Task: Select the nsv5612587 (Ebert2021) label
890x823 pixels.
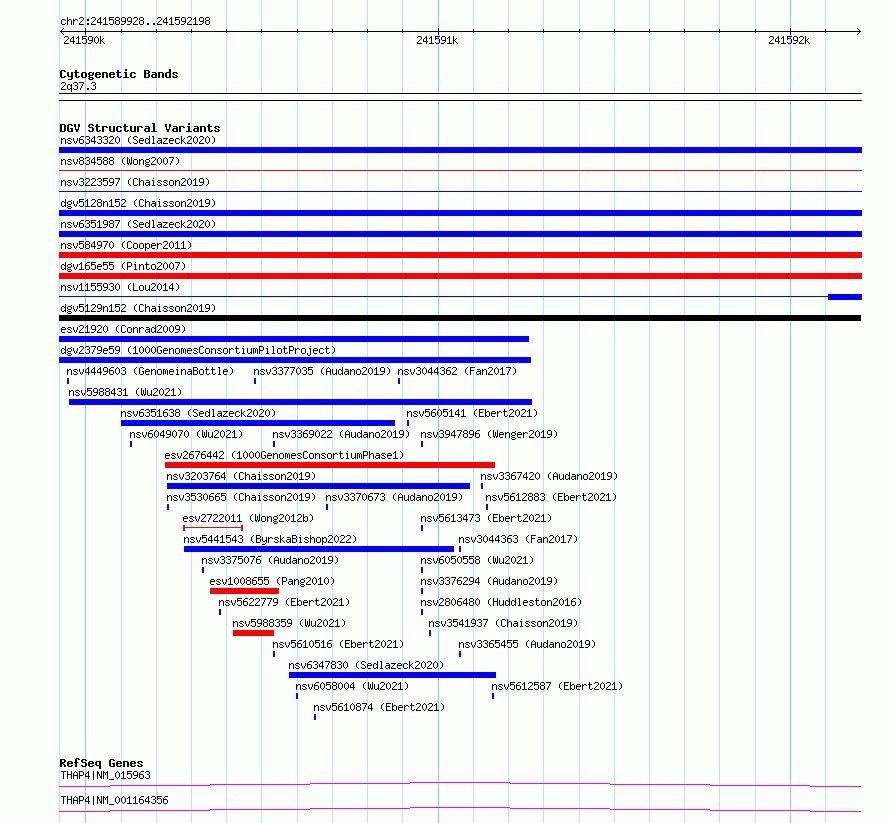Action: 557,686
